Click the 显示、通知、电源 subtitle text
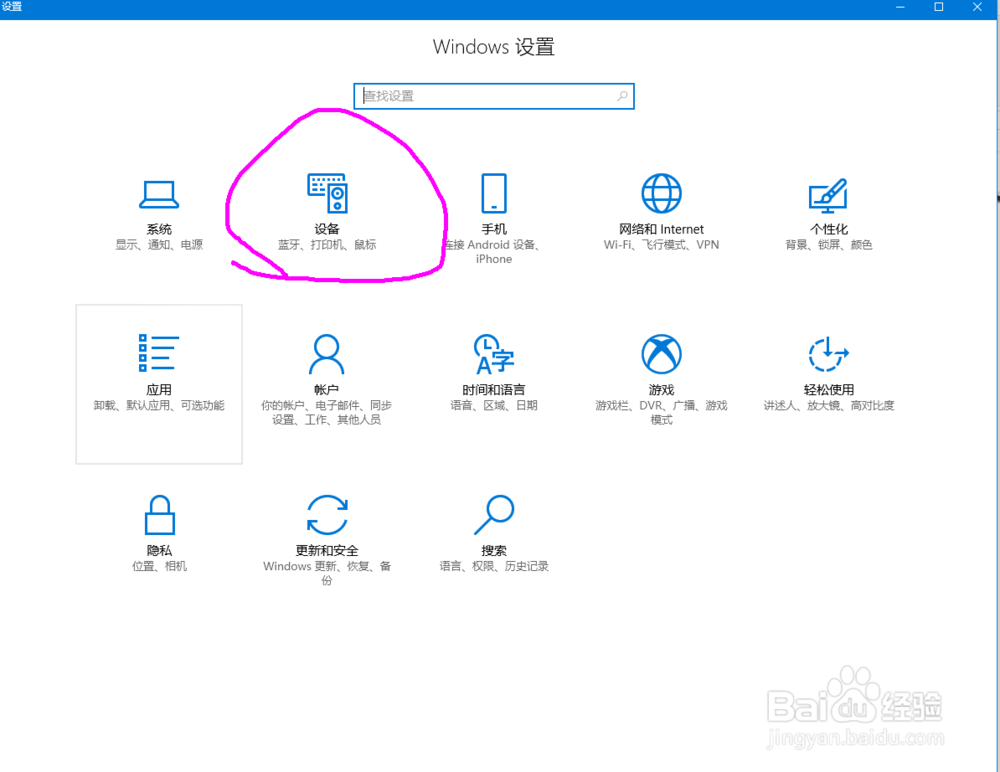The height and width of the screenshot is (772, 1000). tap(159, 244)
